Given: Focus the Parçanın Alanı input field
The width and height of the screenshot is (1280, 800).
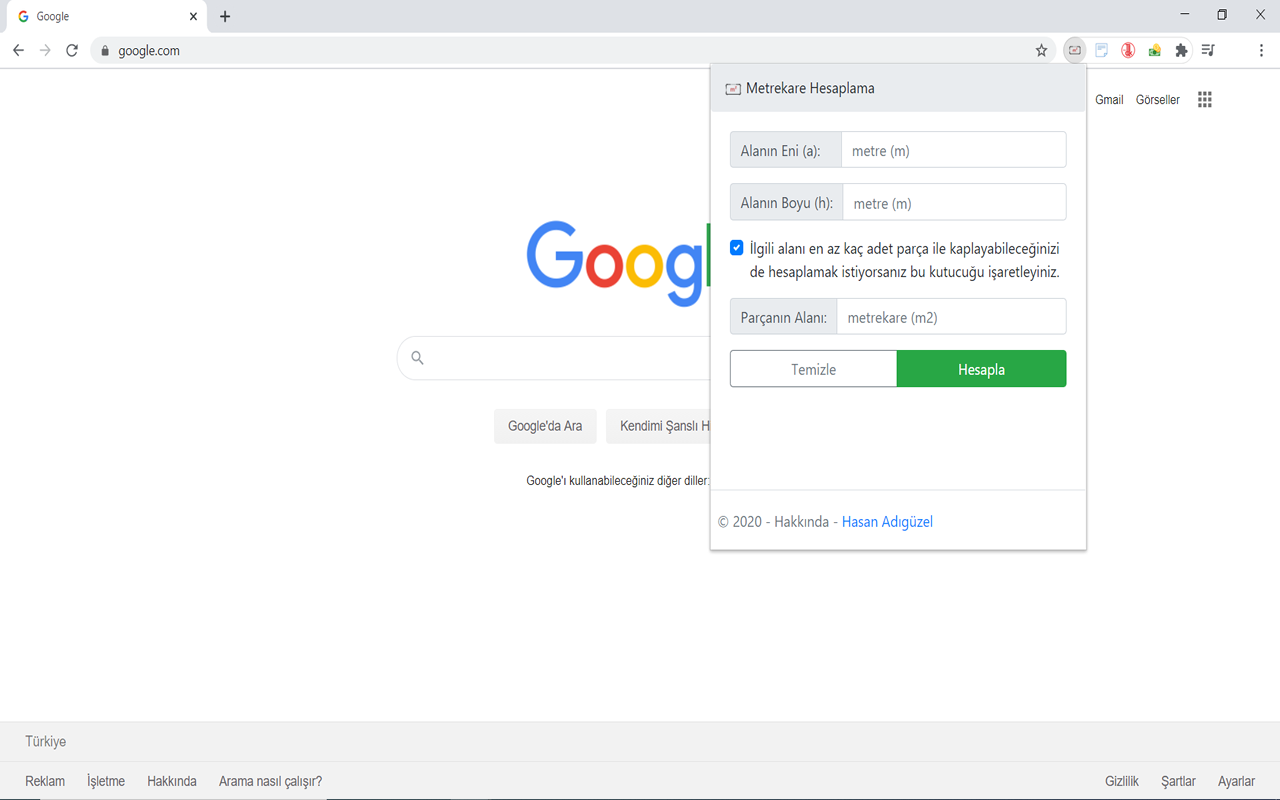Looking at the screenshot, I should [x=952, y=316].
